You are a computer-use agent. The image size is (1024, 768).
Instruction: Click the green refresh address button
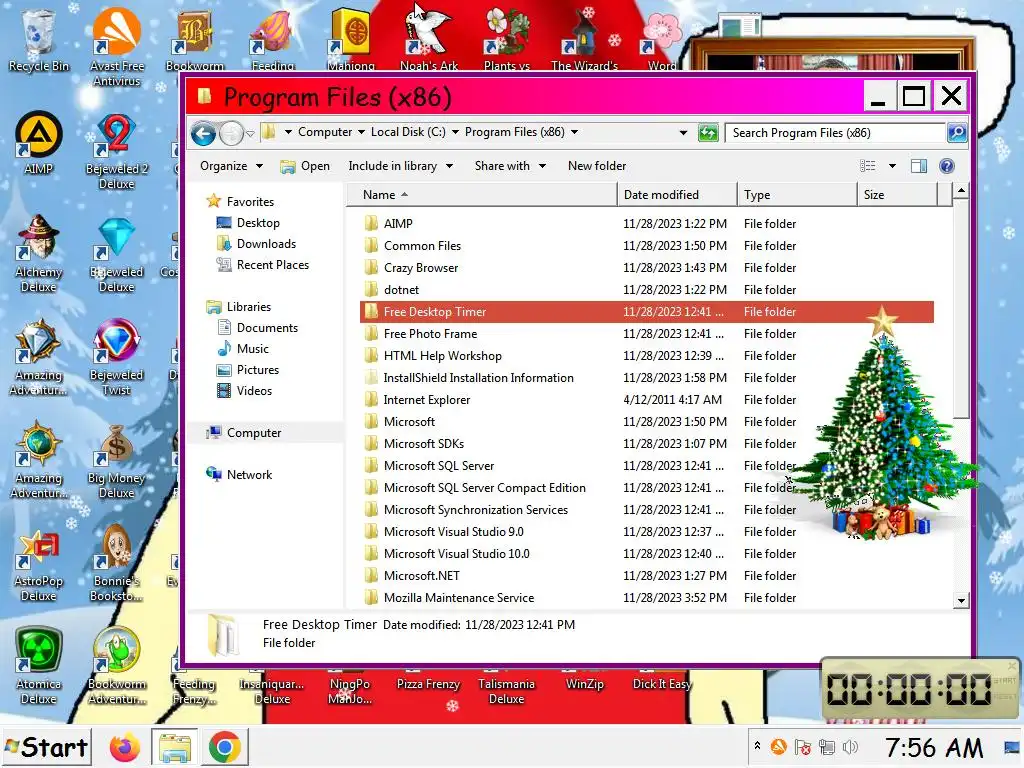[x=708, y=133]
